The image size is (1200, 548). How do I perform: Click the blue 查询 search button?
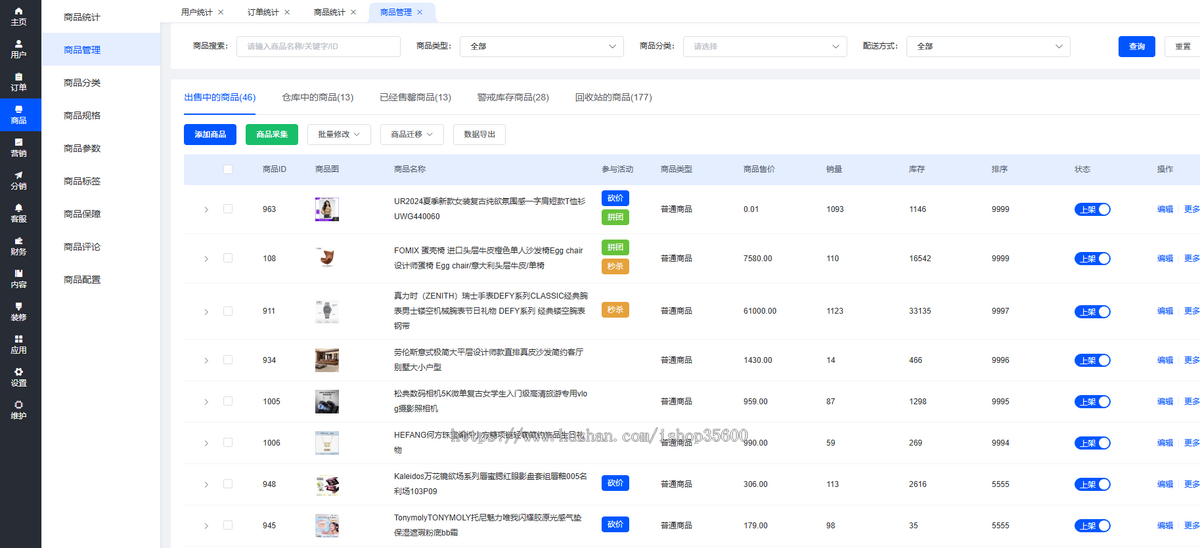pyautogui.click(x=1137, y=46)
